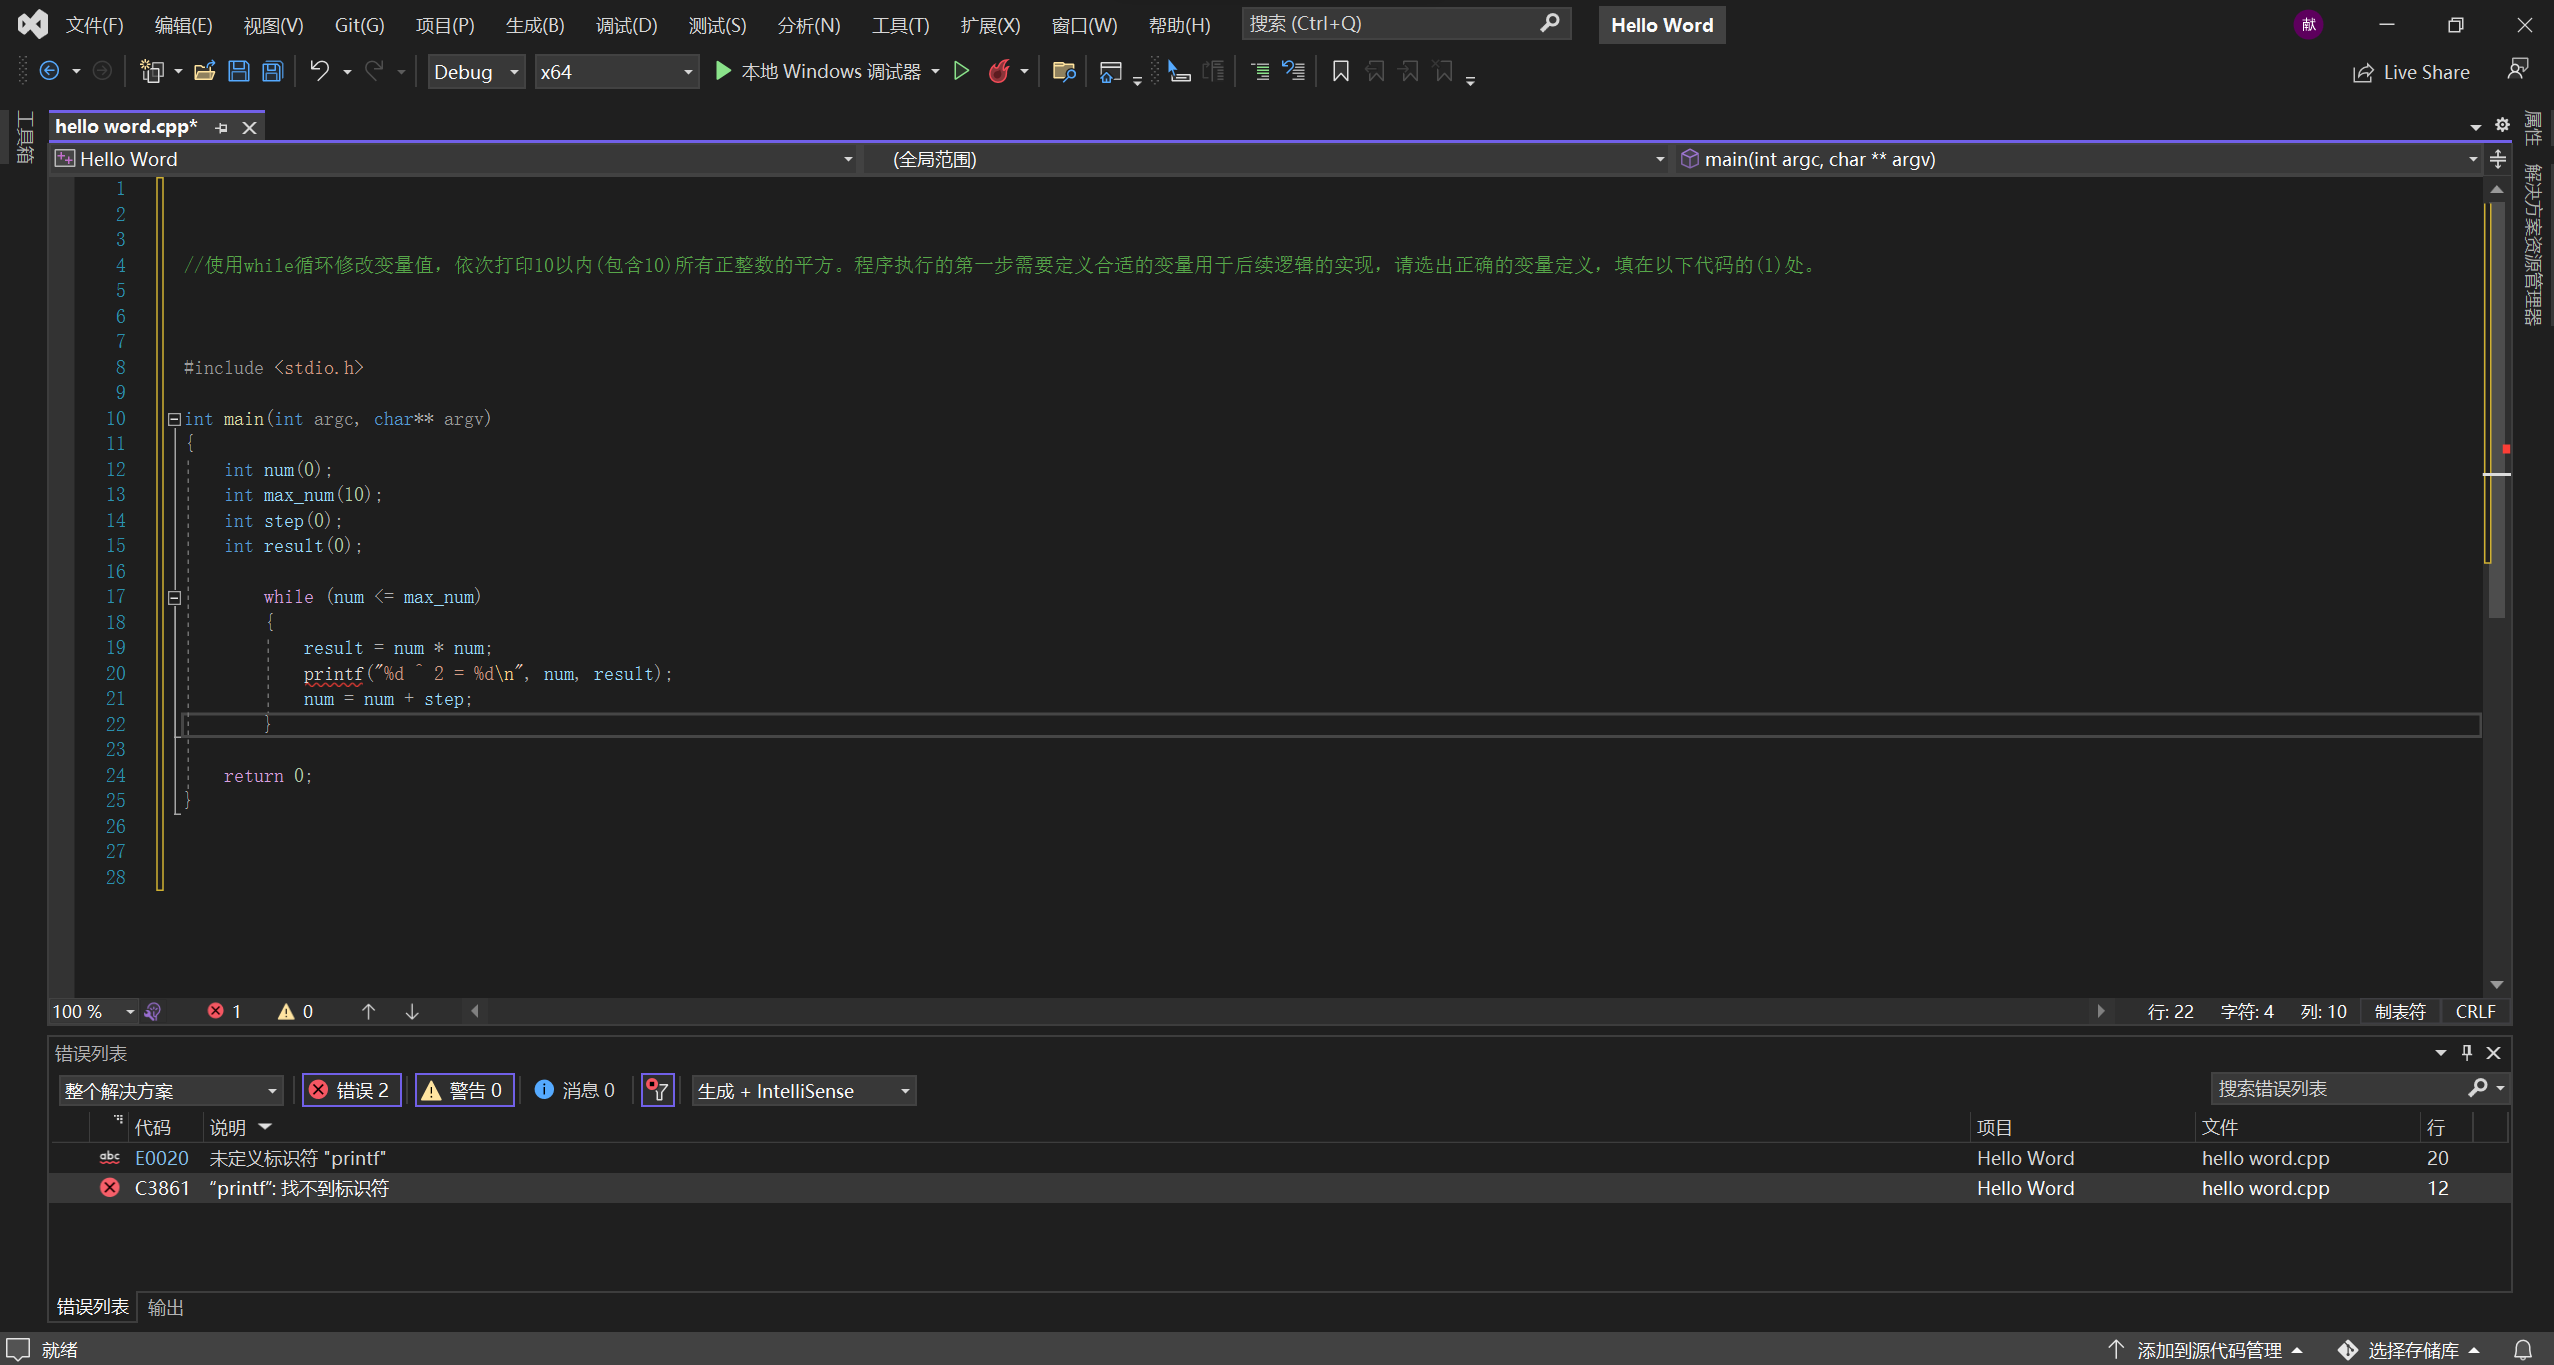Open the entire solution scope dropdown

click(x=170, y=1091)
